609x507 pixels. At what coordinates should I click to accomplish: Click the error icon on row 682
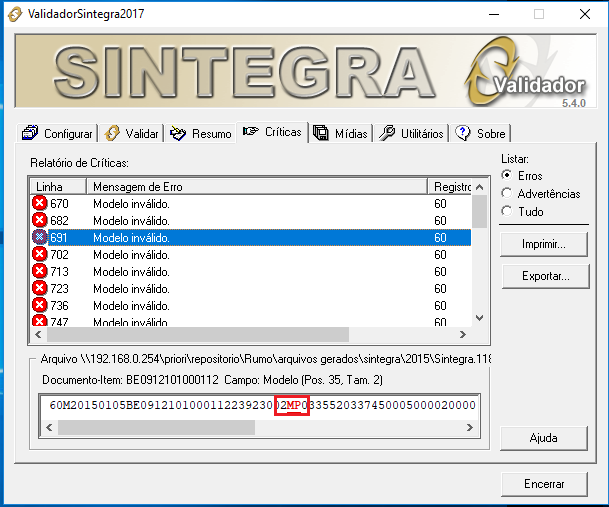[x=39, y=220]
